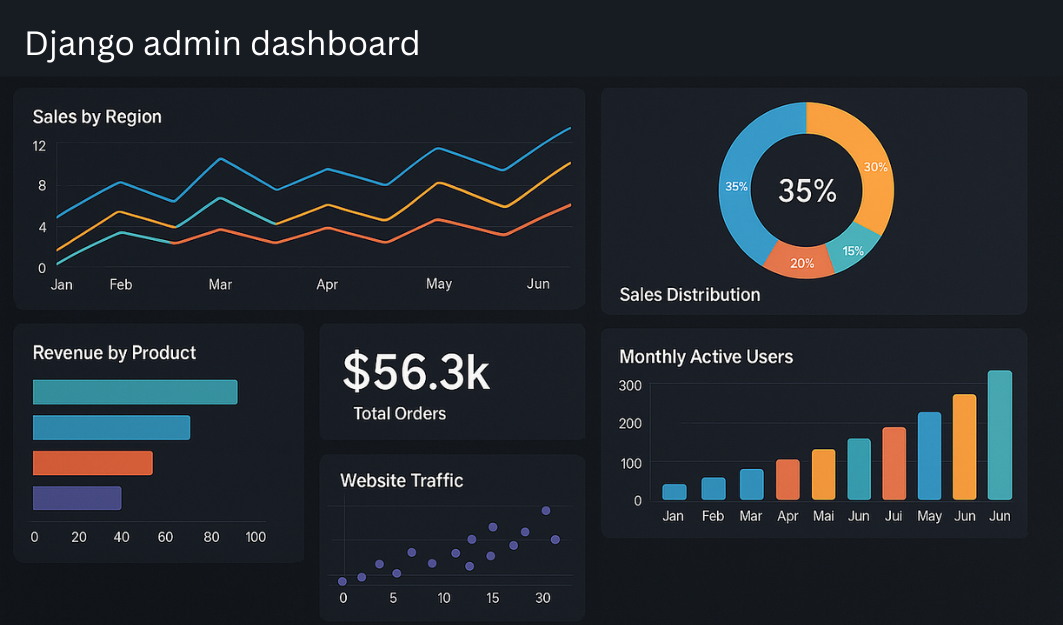Expand the Sales by Region panel
This screenshot has height=625, width=1063.
pos(97,116)
